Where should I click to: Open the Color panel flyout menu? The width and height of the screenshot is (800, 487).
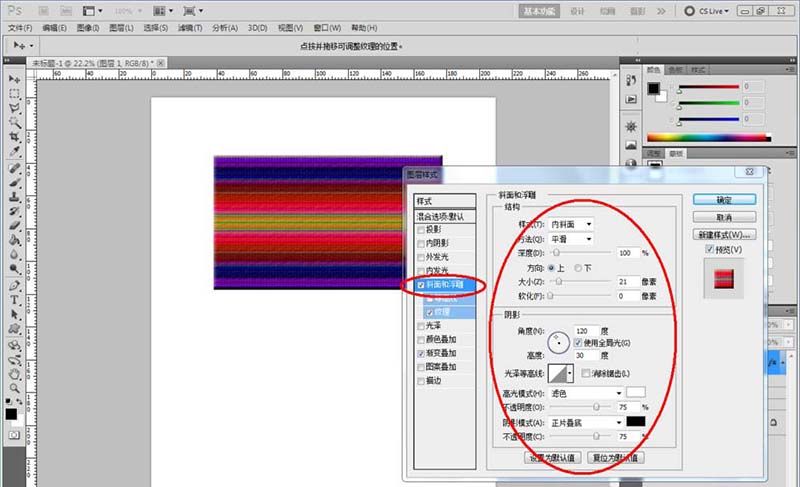pos(790,69)
